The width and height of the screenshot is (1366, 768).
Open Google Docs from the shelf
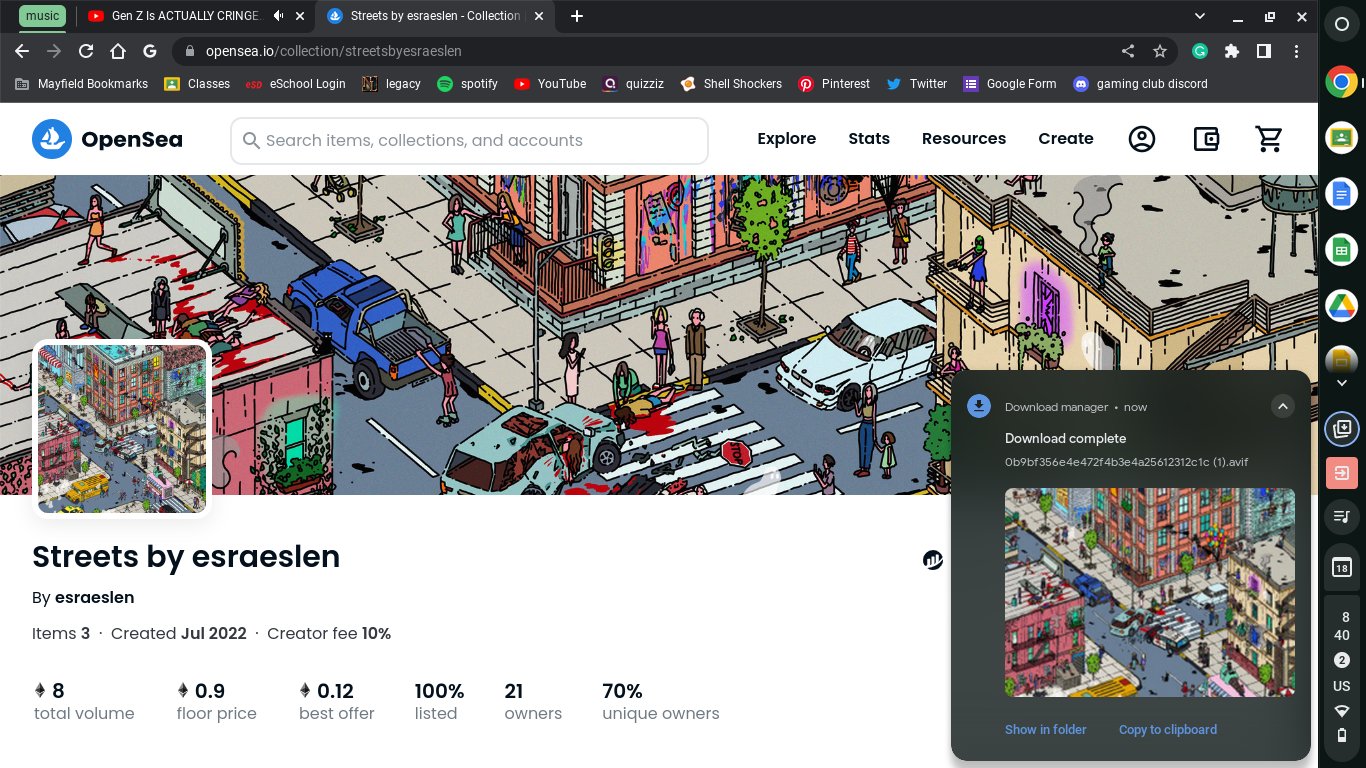[x=1341, y=194]
